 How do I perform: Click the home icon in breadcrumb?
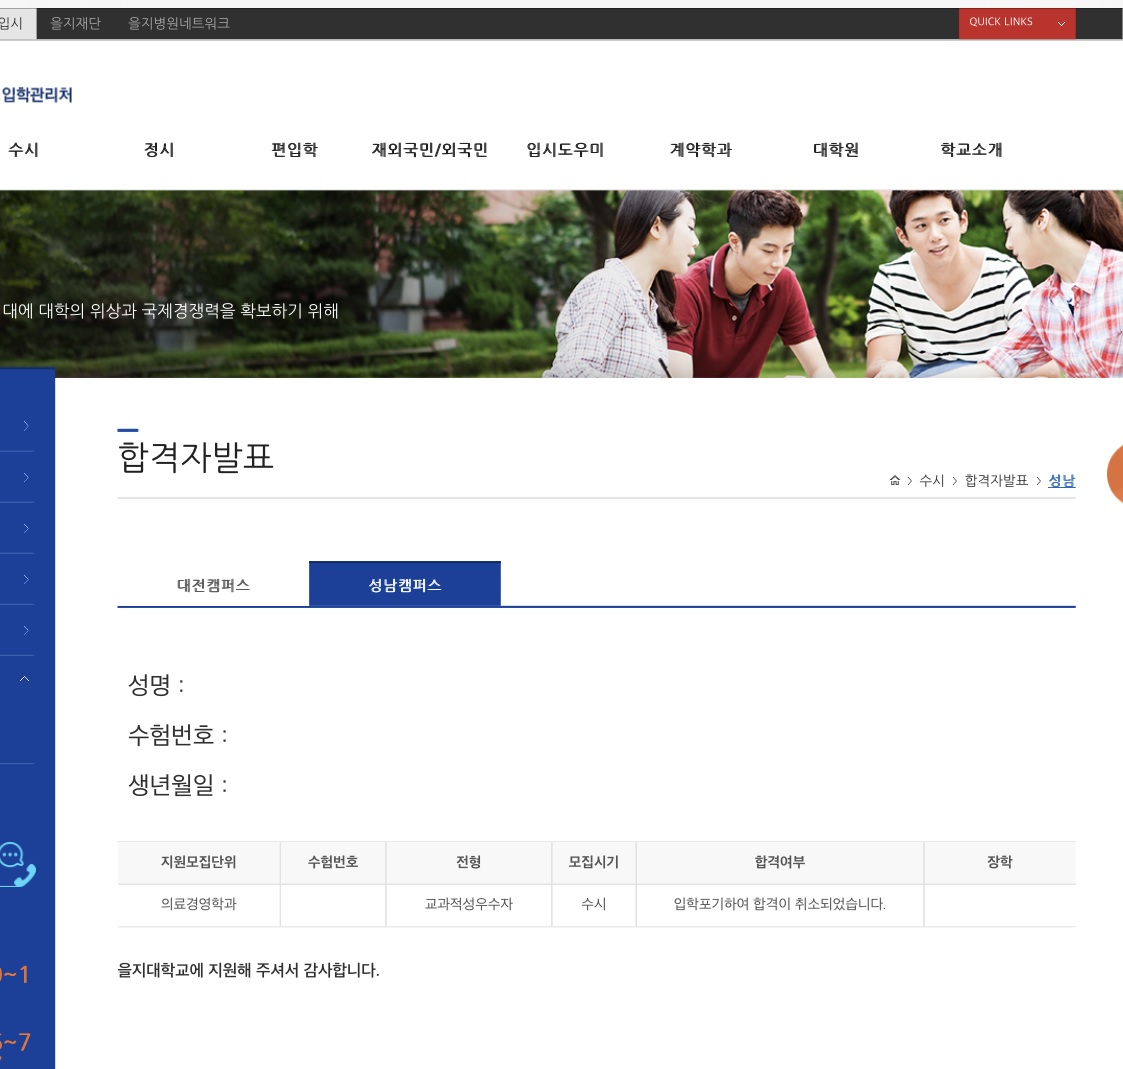click(x=894, y=480)
